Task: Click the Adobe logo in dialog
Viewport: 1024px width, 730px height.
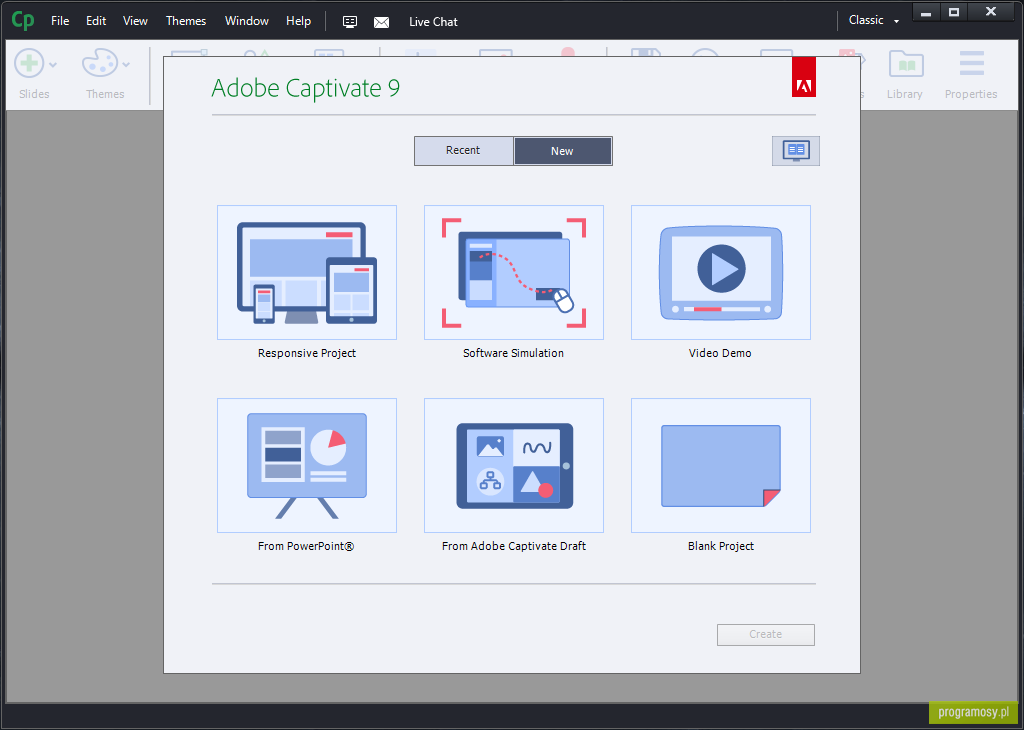Action: 804,77
